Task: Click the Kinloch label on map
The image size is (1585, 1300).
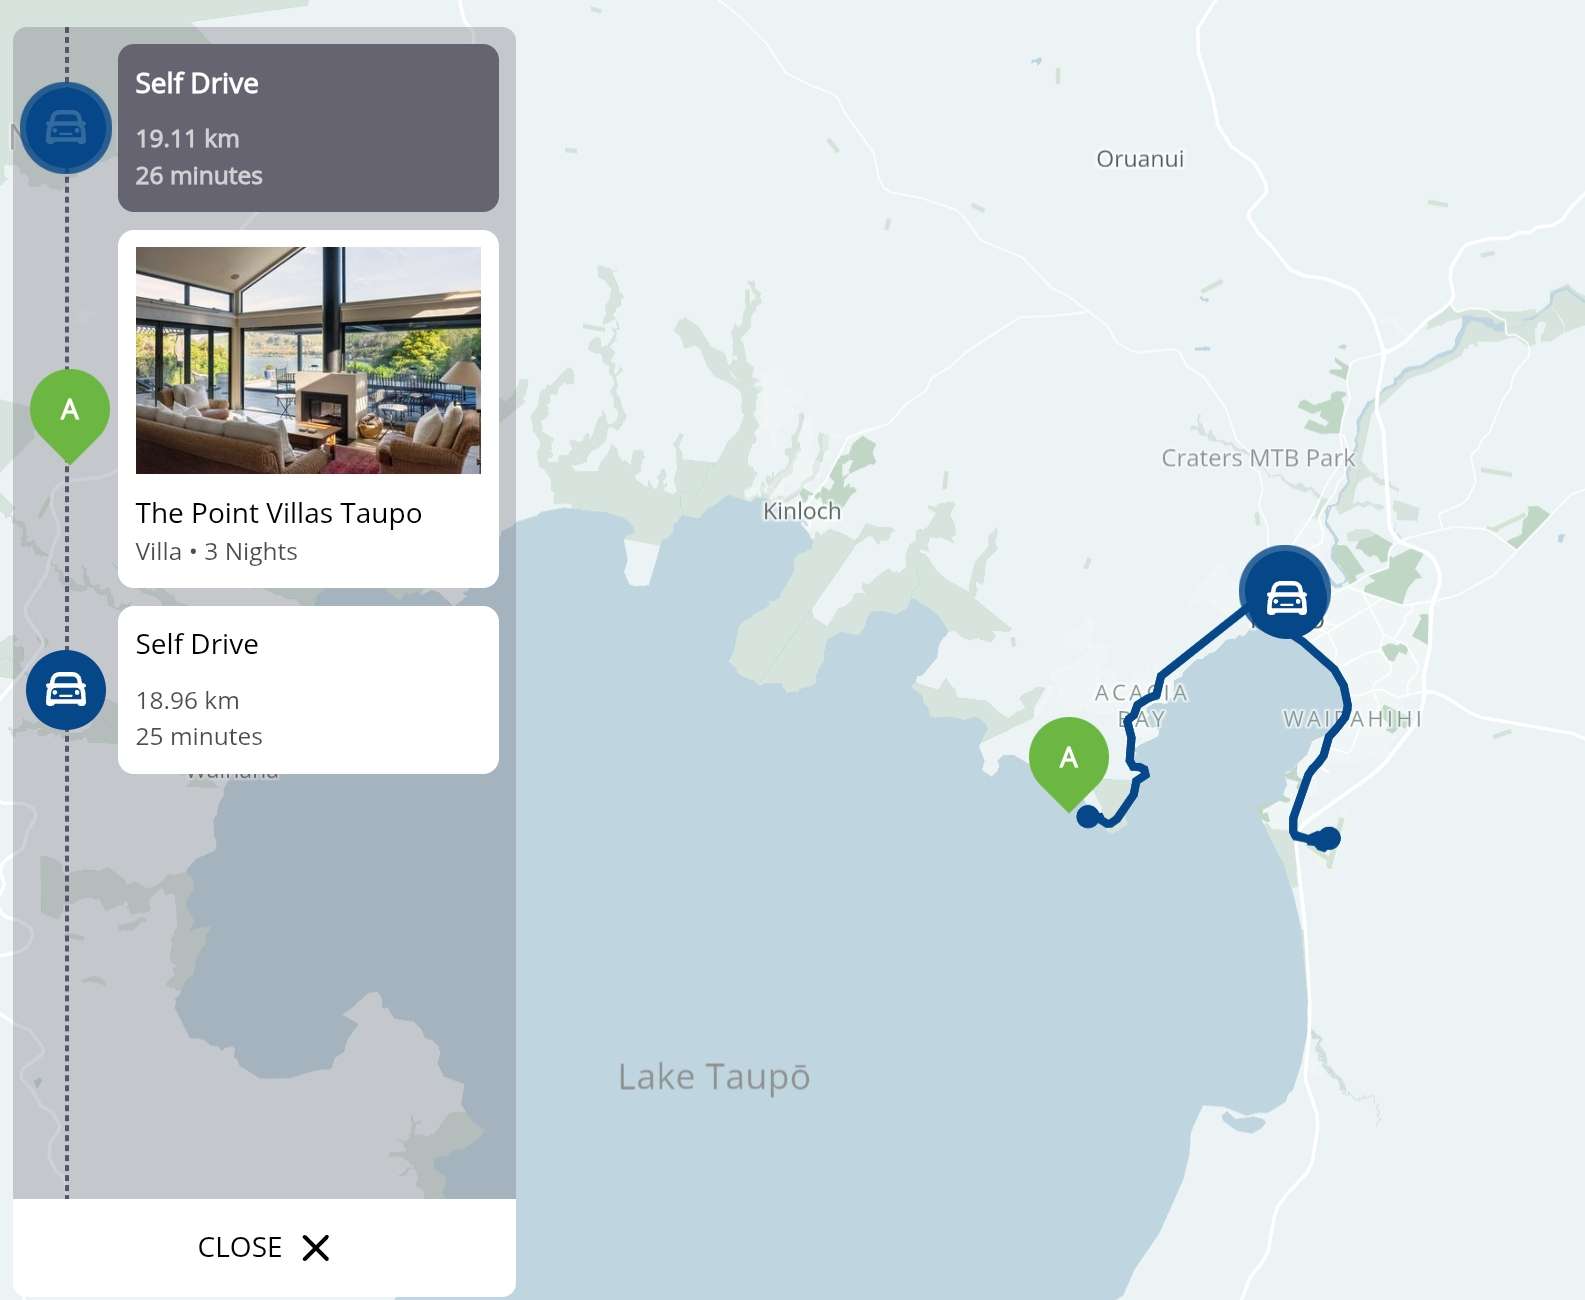Action: pos(802,511)
